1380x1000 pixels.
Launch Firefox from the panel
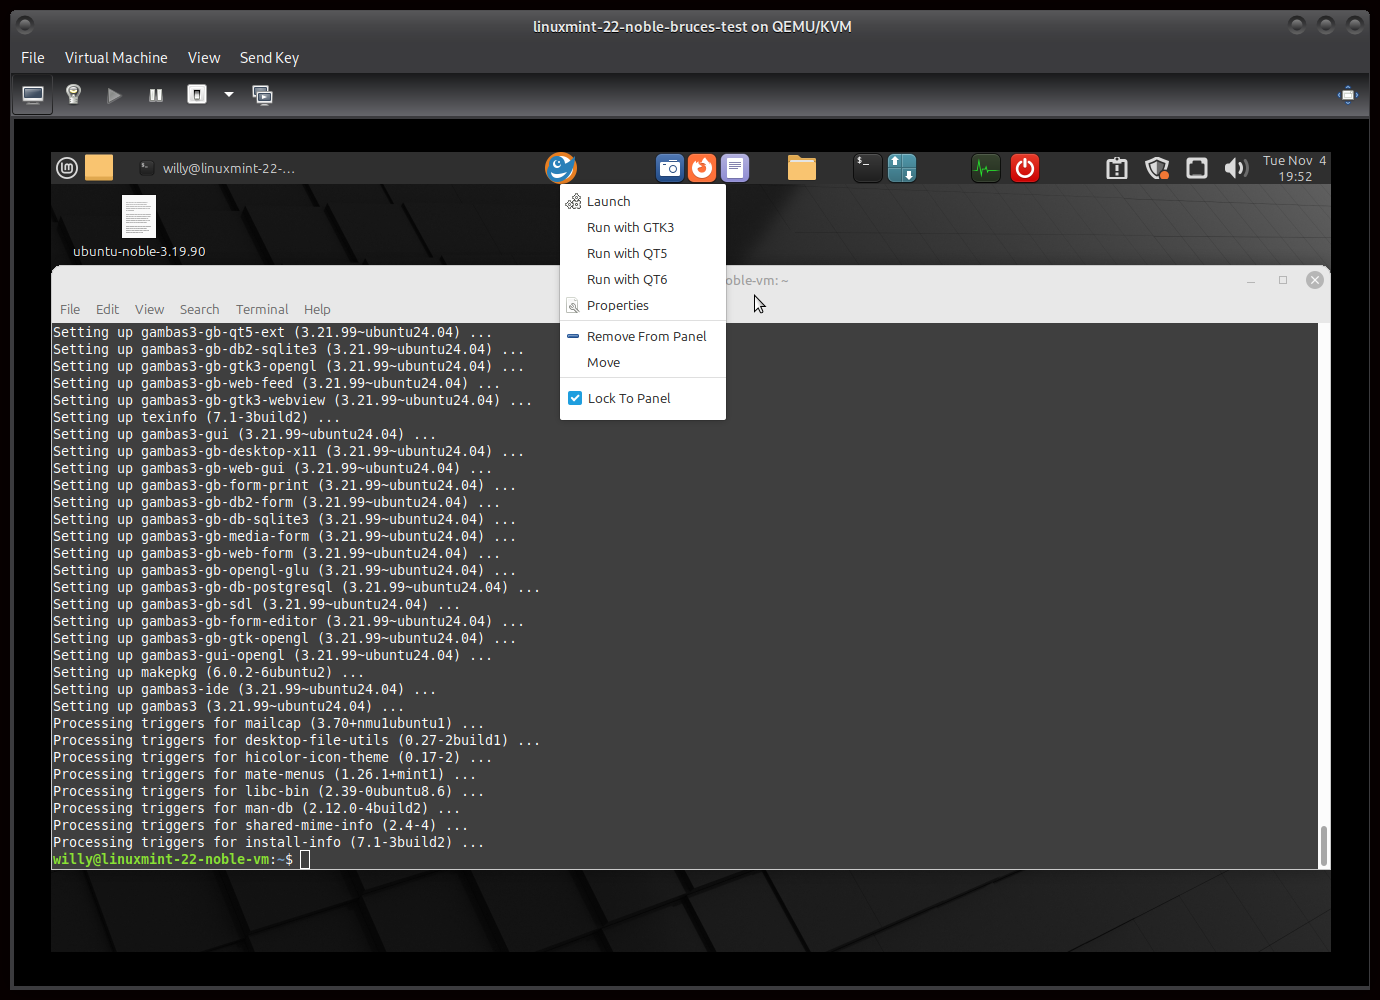click(x=702, y=168)
